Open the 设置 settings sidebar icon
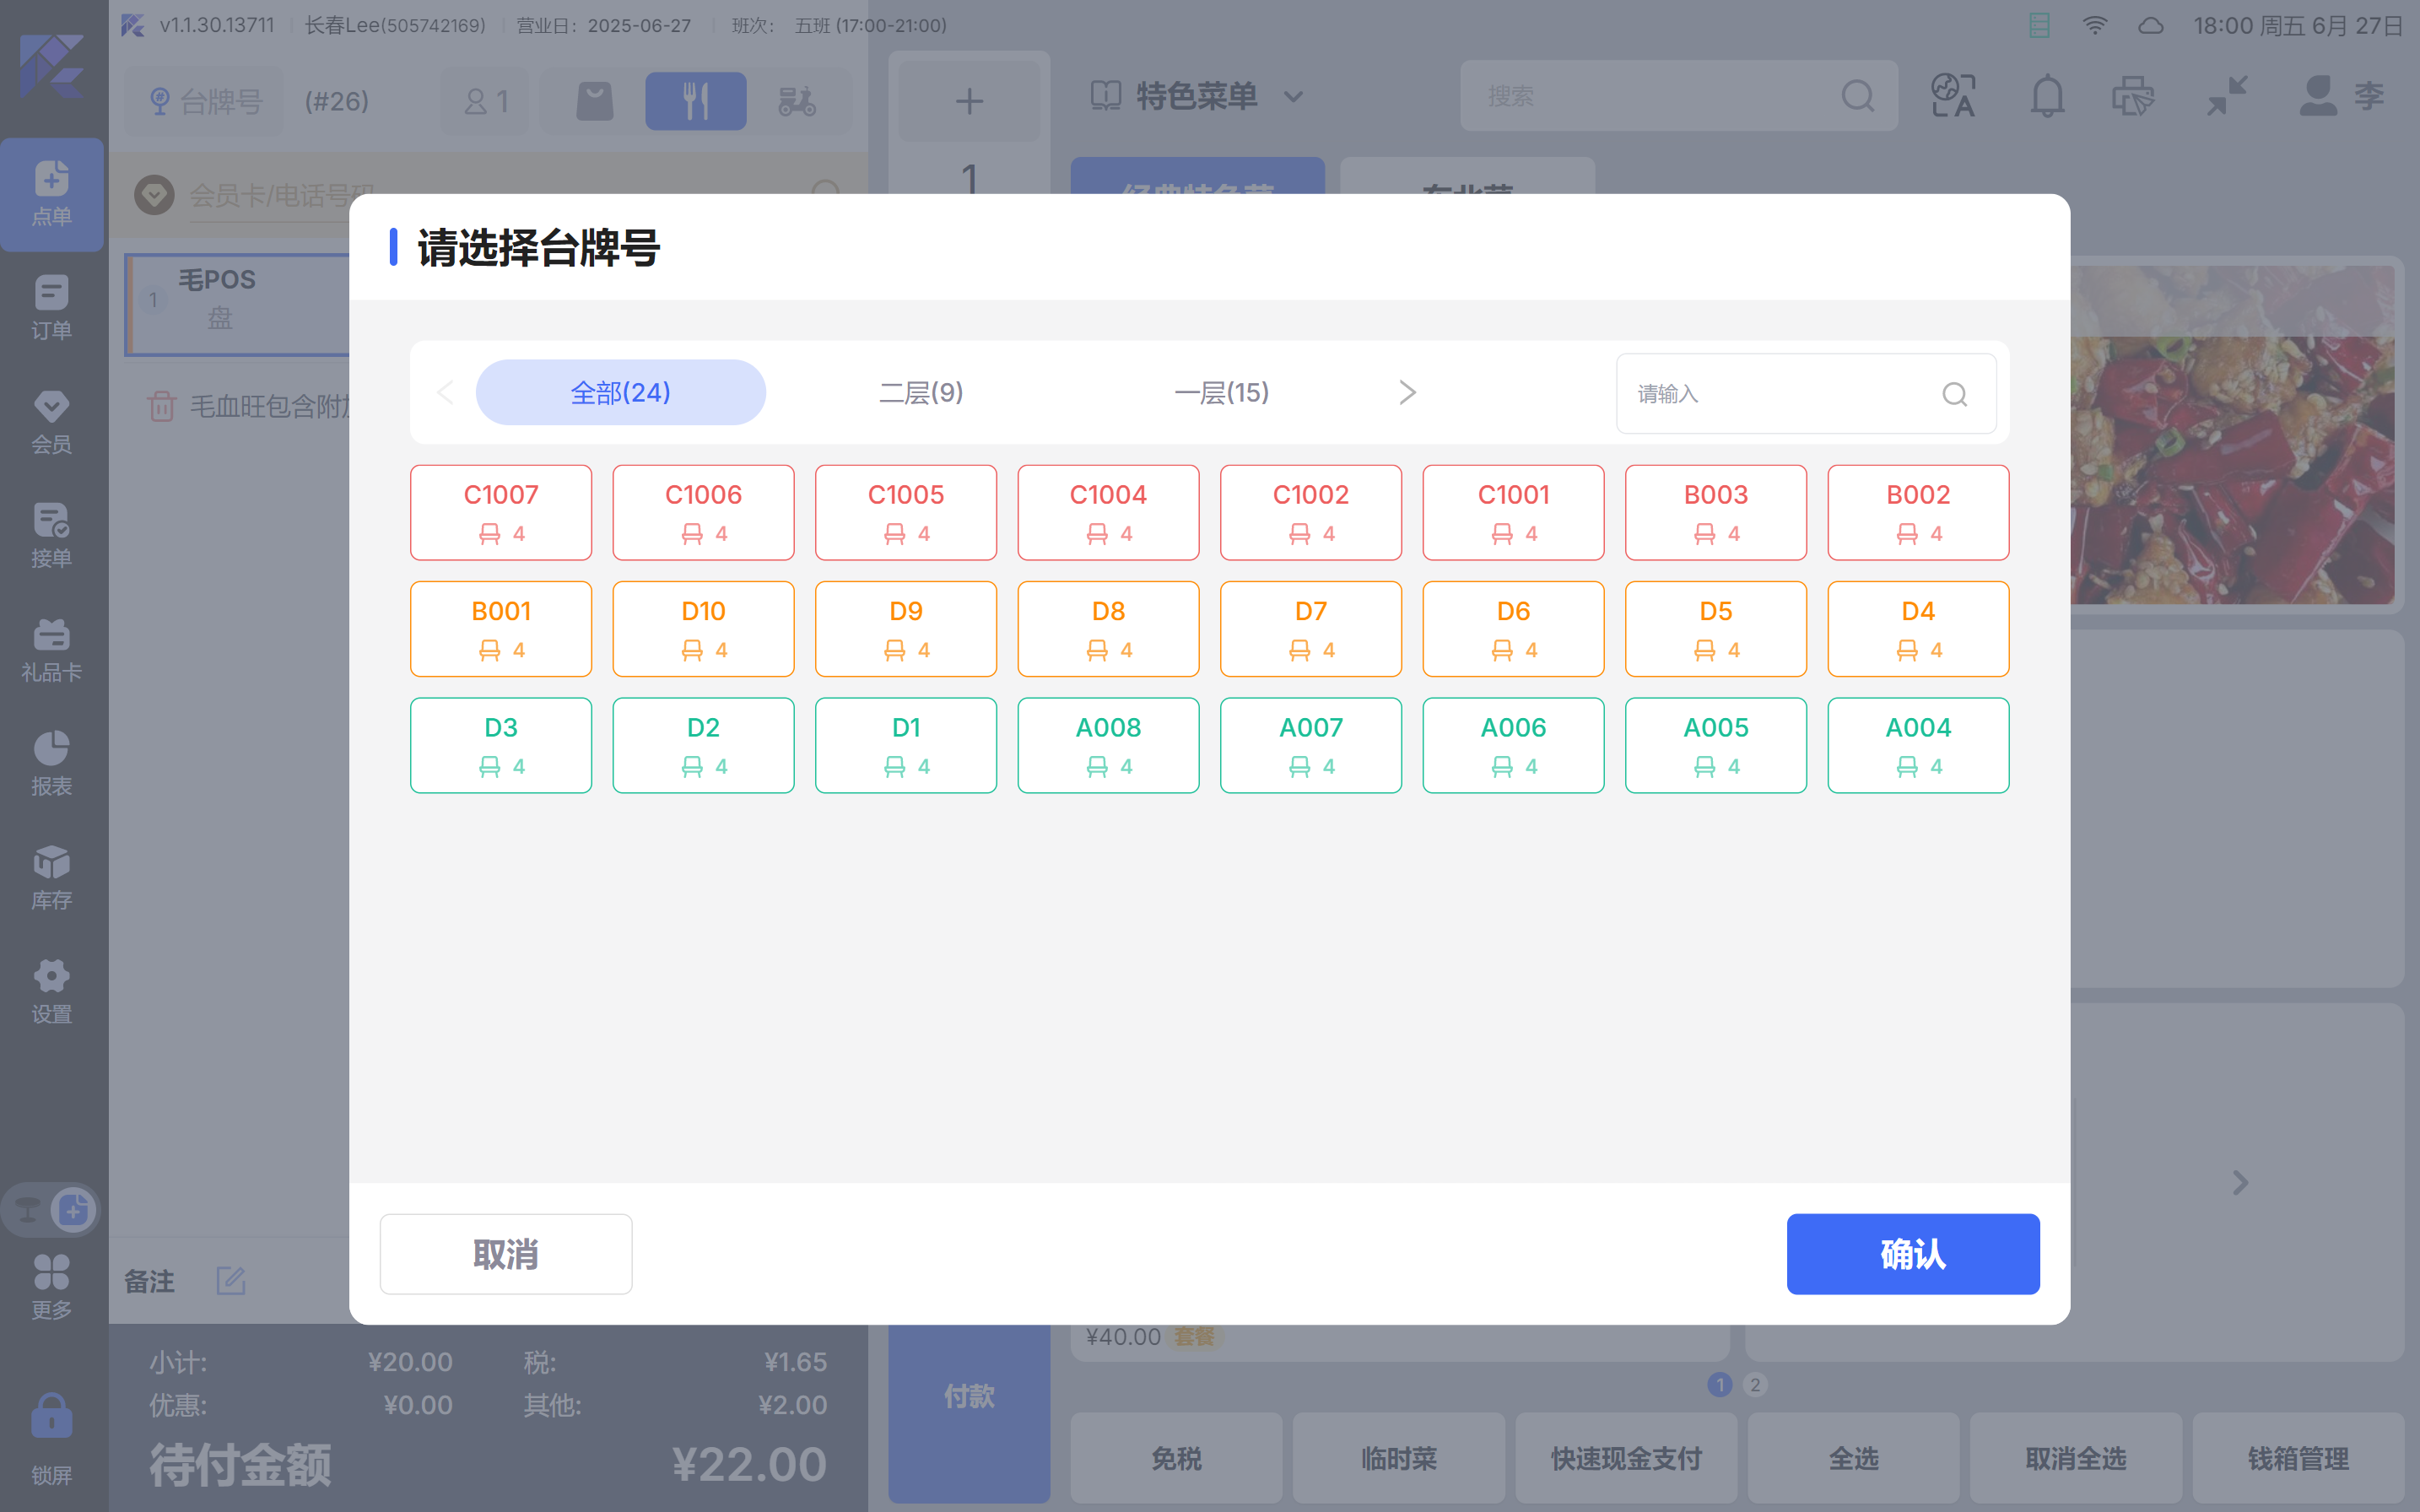Screen dimensions: 2420x1512 [x=52, y=992]
